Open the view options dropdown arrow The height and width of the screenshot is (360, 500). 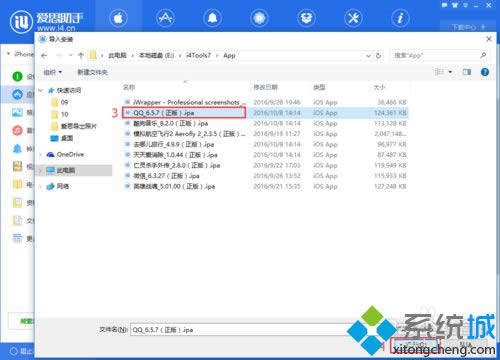pyautogui.click(x=450, y=72)
